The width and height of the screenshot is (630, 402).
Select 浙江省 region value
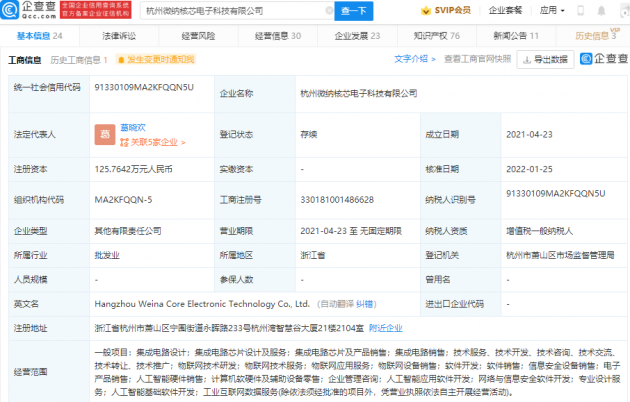pos(313,255)
